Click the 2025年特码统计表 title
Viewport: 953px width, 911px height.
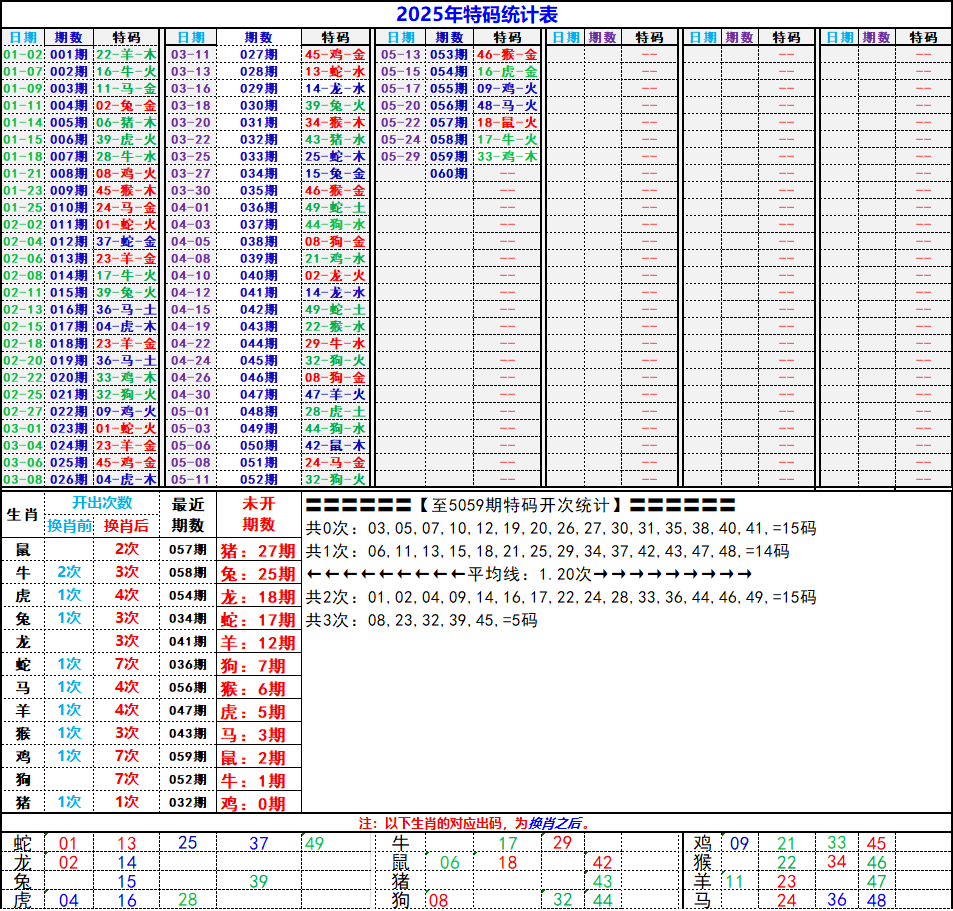click(477, 14)
